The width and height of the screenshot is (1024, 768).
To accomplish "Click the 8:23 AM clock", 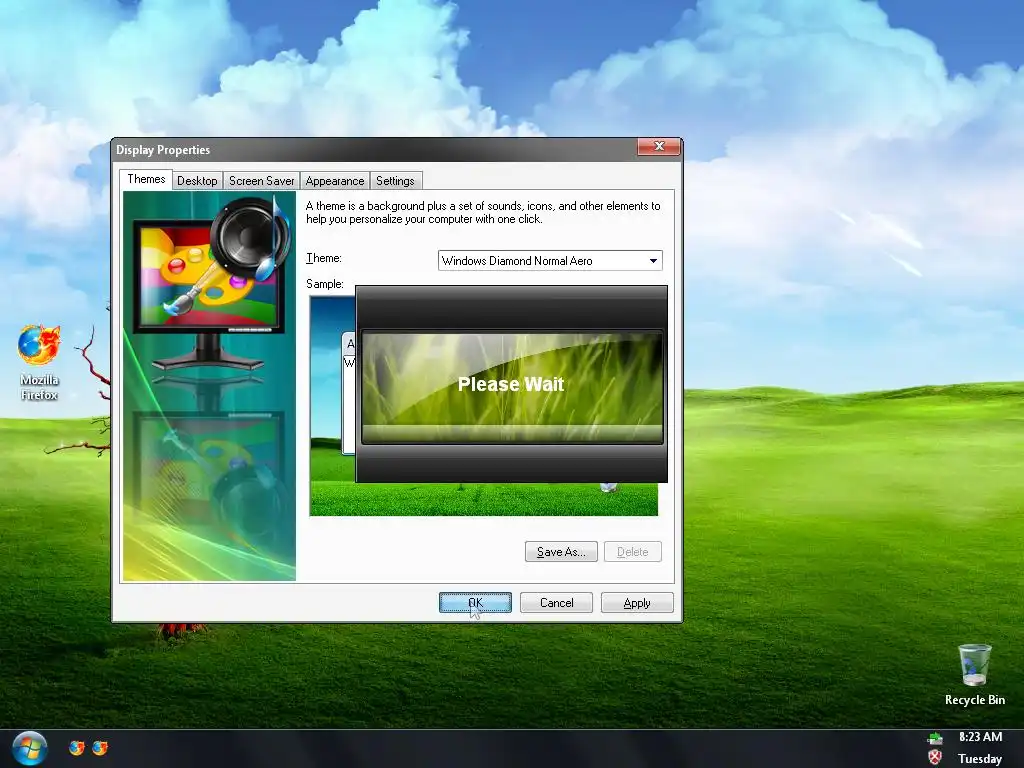I will point(980,737).
